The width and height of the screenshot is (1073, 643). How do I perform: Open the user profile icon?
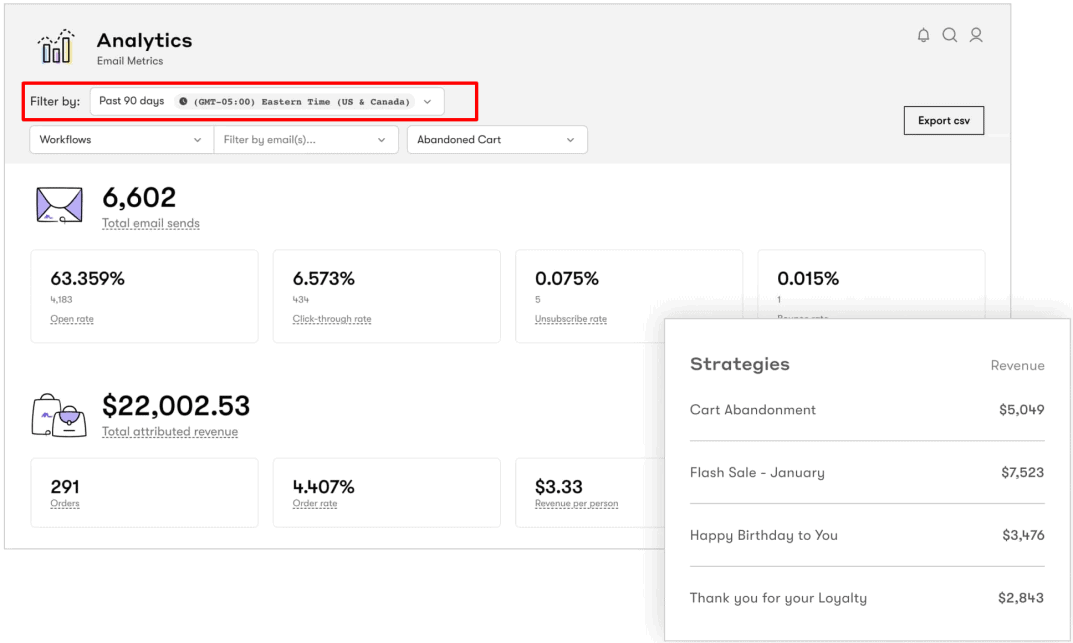[x=976, y=35]
